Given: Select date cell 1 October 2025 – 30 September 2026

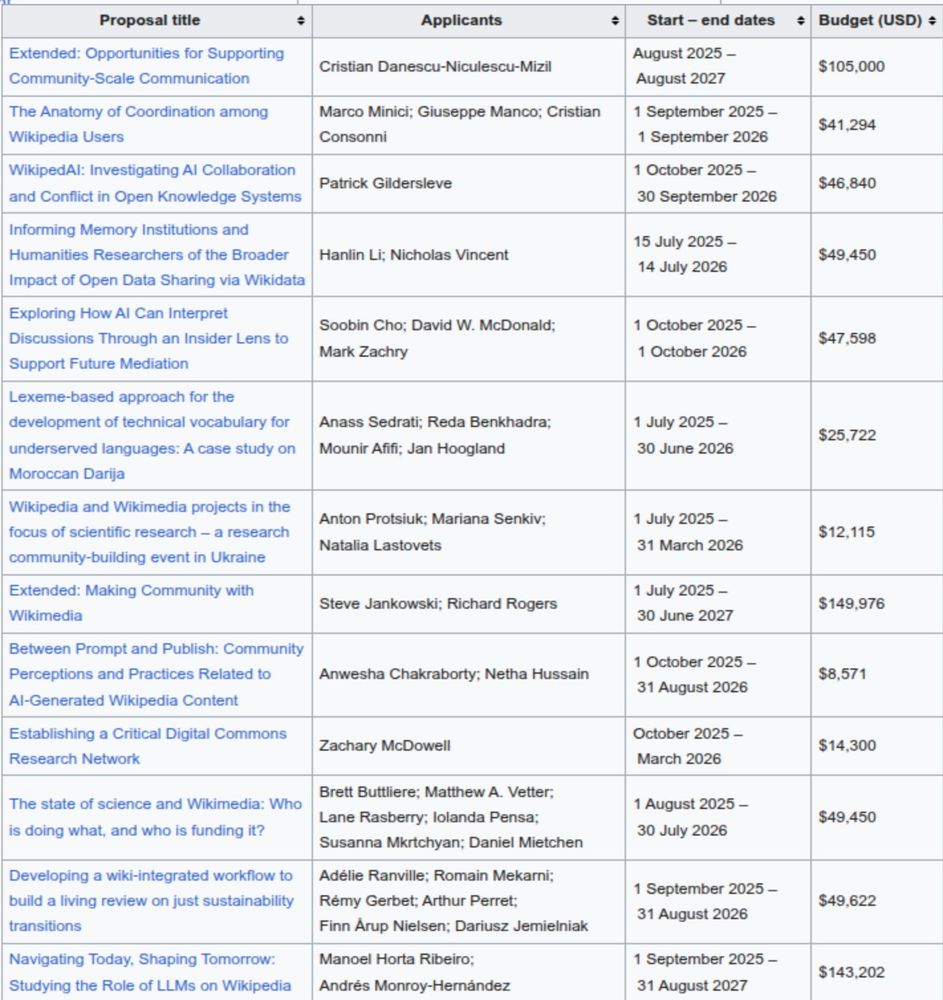Looking at the screenshot, I should (x=718, y=184).
